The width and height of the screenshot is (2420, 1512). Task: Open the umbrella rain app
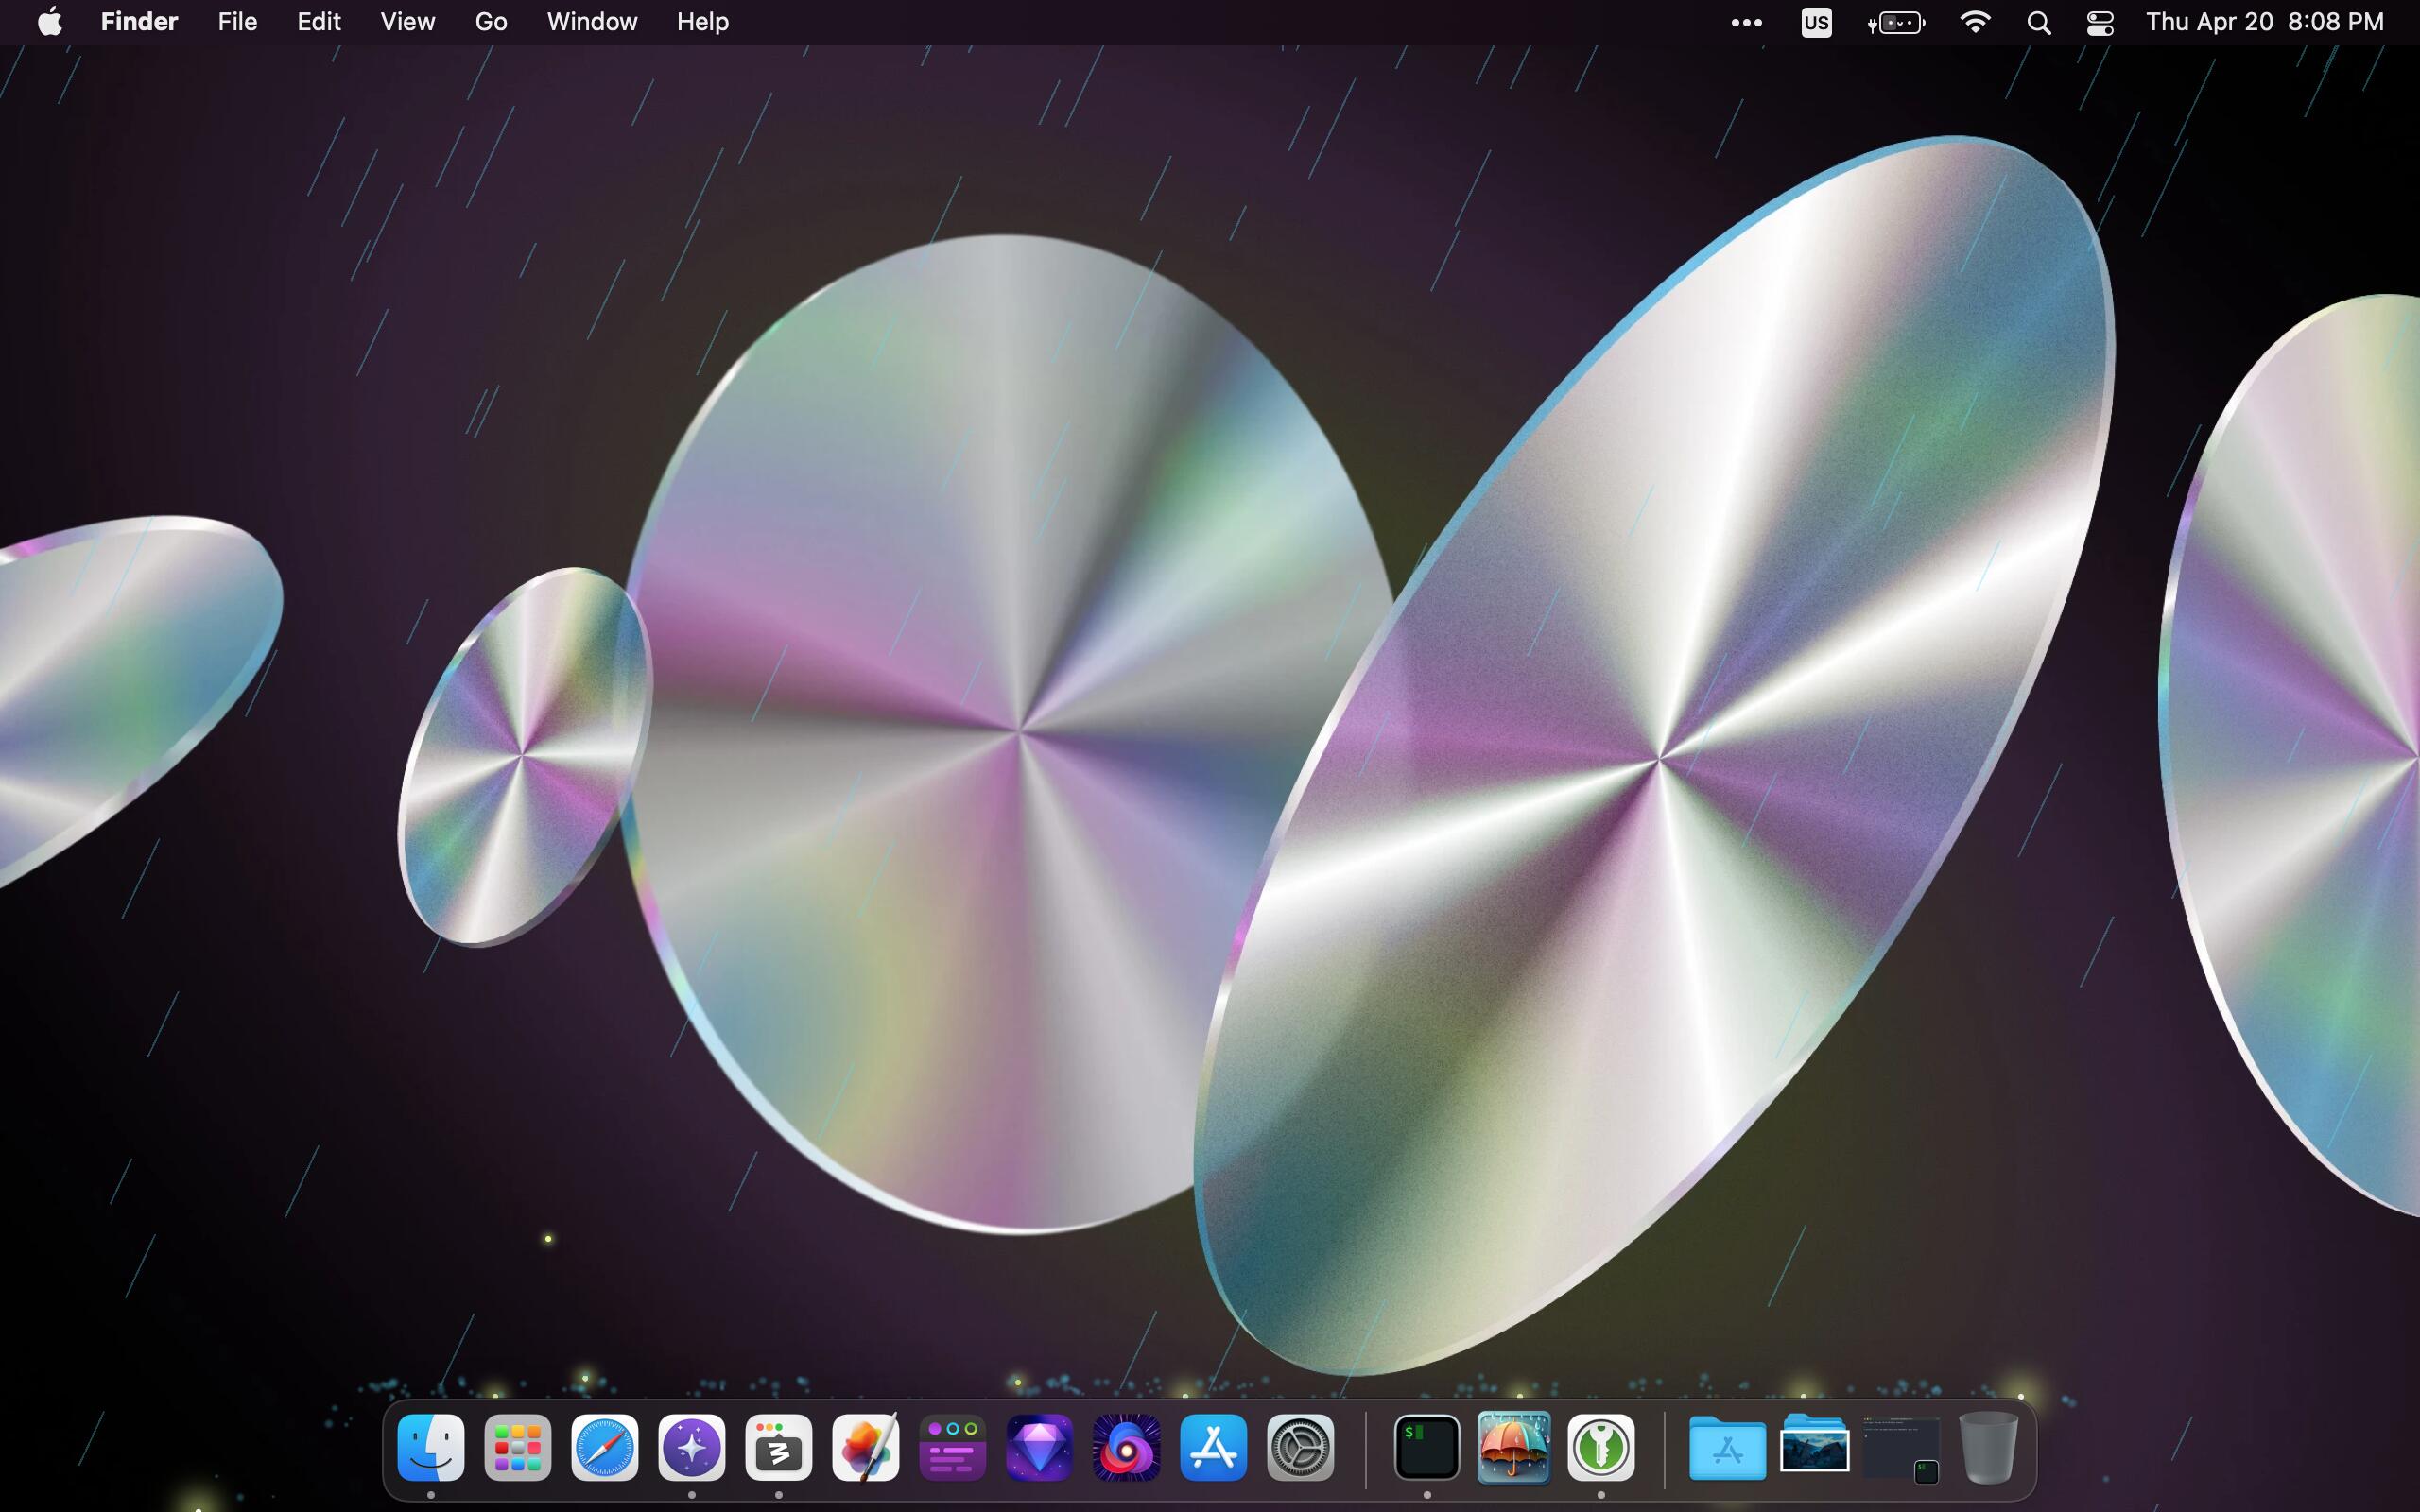[1513, 1447]
